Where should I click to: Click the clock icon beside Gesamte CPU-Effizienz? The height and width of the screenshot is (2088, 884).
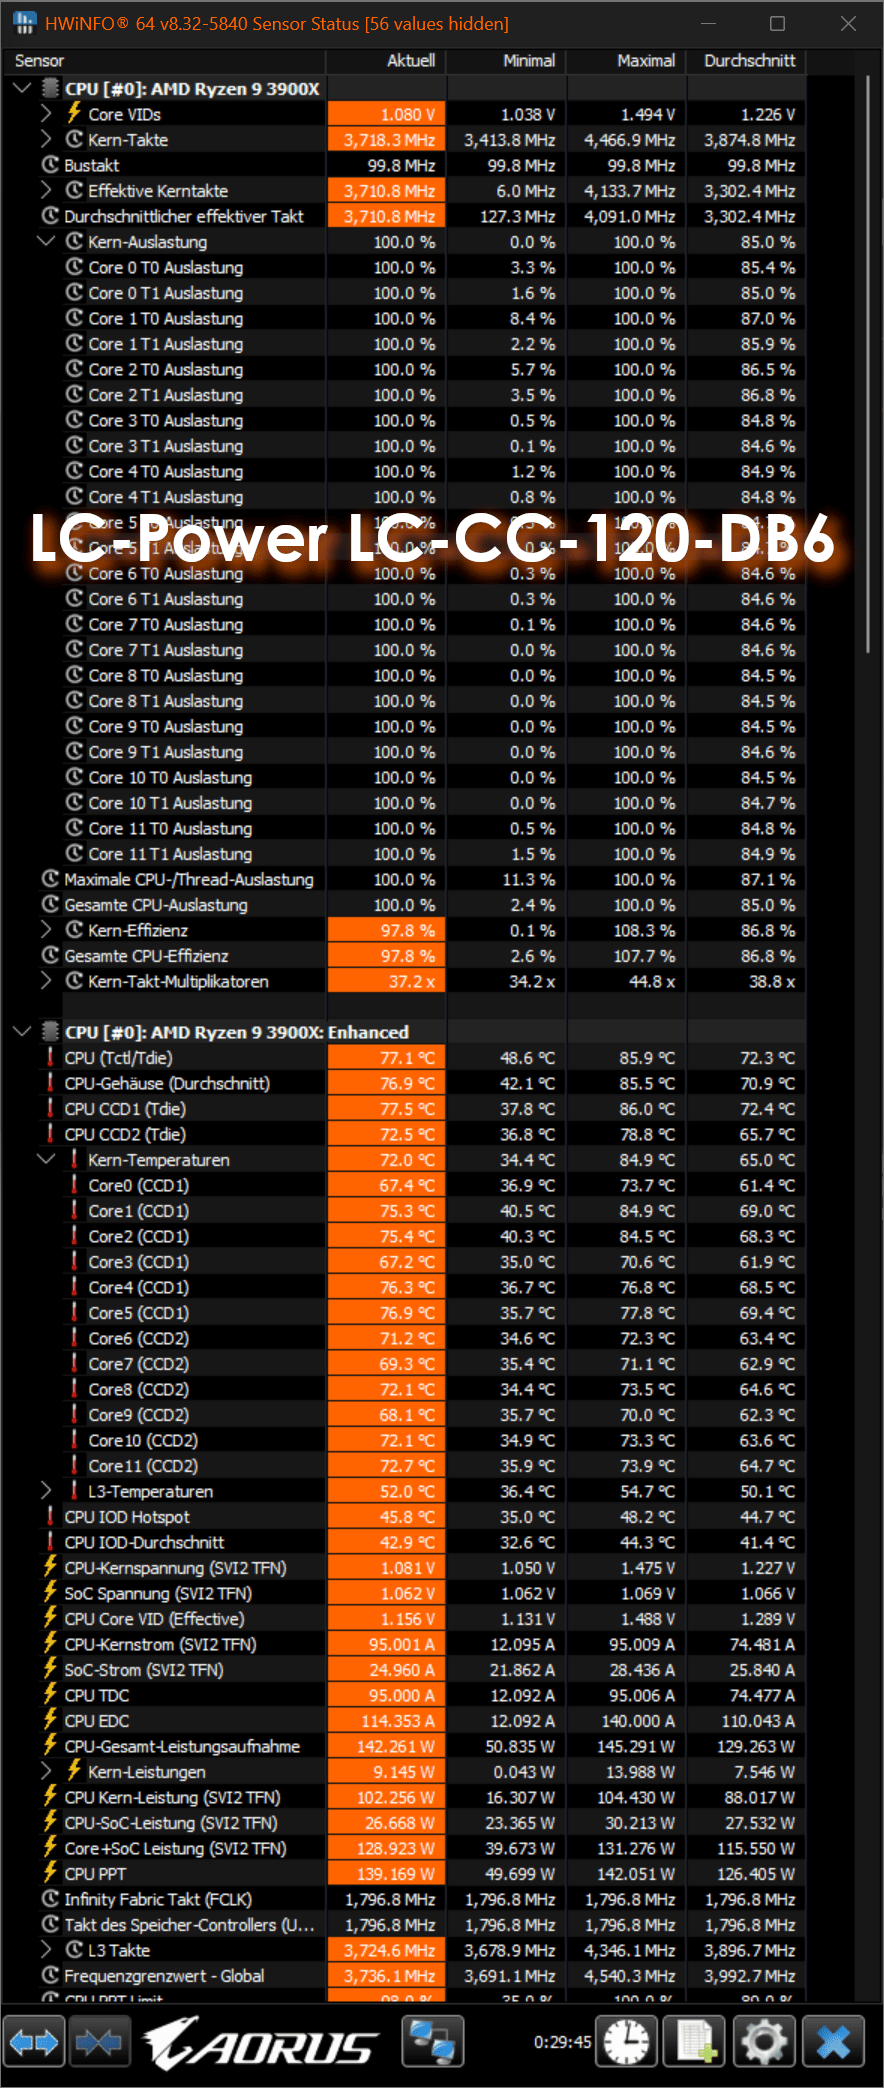pyautogui.click(x=50, y=956)
